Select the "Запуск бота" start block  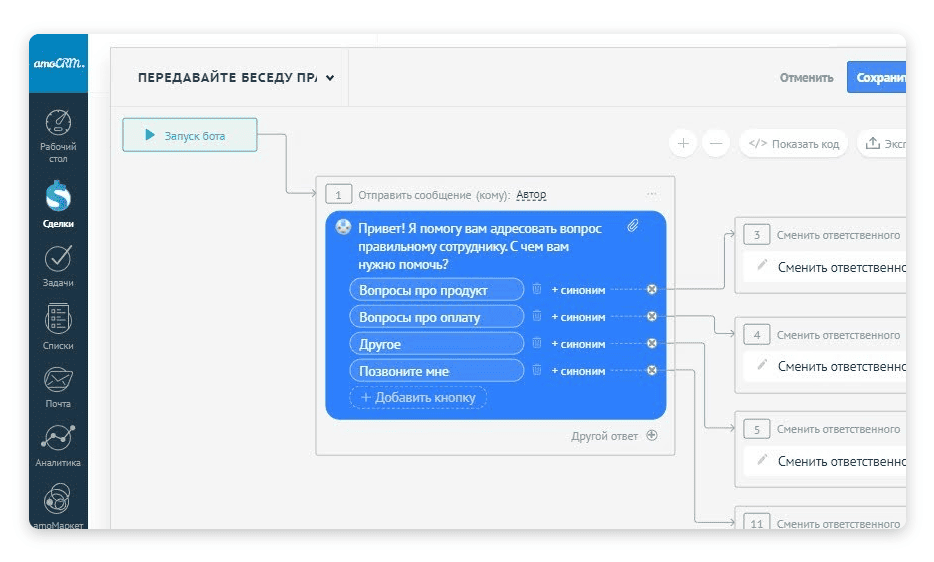click(x=190, y=135)
